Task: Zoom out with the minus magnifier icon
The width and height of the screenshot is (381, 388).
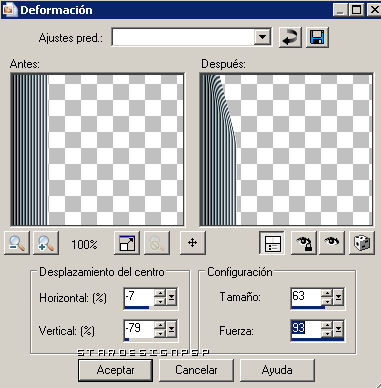Action: pyautogui.click(x=17, y=243)
